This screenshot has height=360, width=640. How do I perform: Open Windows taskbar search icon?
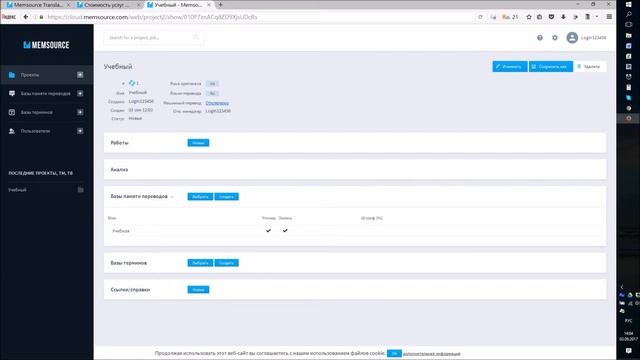(629, 14)
